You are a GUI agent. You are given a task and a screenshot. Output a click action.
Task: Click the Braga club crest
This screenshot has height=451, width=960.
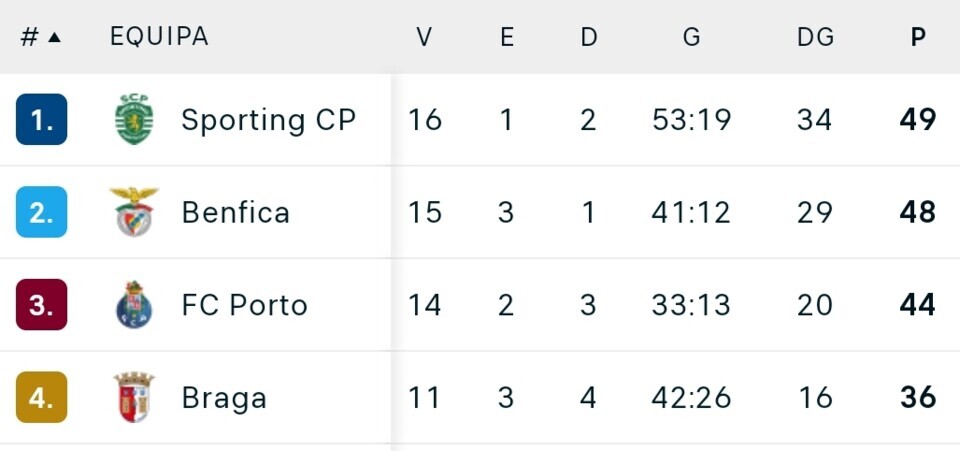(x=134, y=398)
